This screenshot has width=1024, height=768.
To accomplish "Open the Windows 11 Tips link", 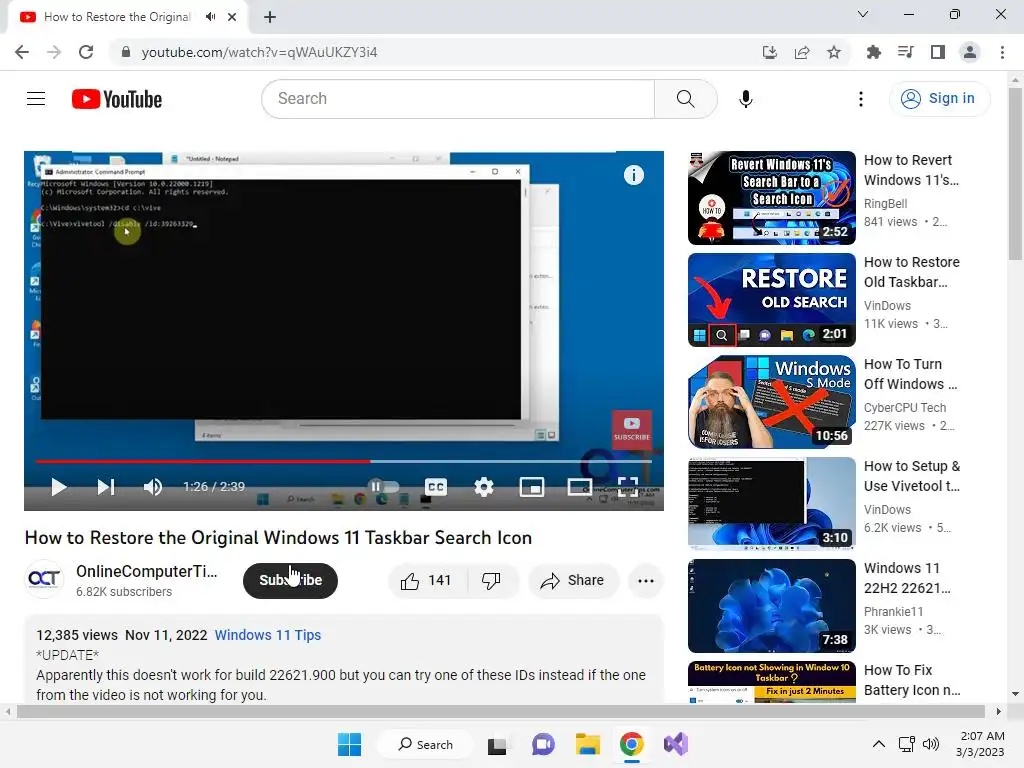I will [268, 635].
